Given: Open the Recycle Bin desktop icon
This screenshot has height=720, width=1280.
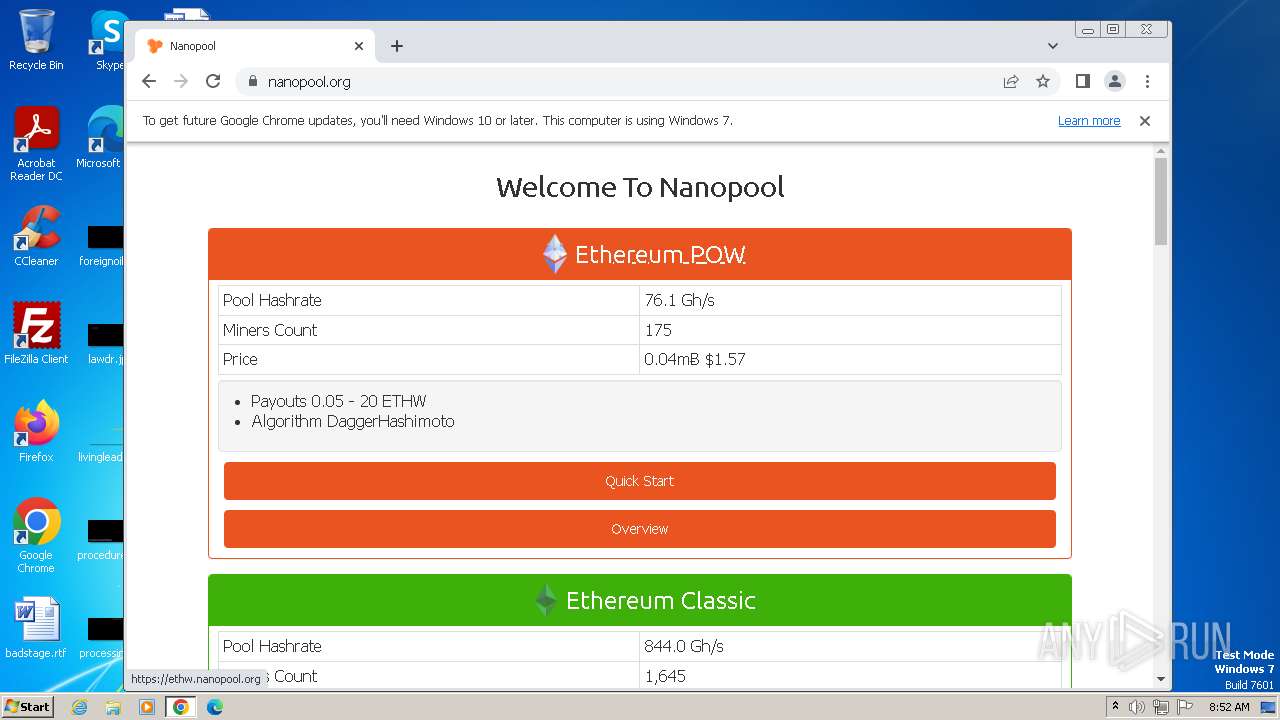Looking at the screenshot, I should click(36, 40).
